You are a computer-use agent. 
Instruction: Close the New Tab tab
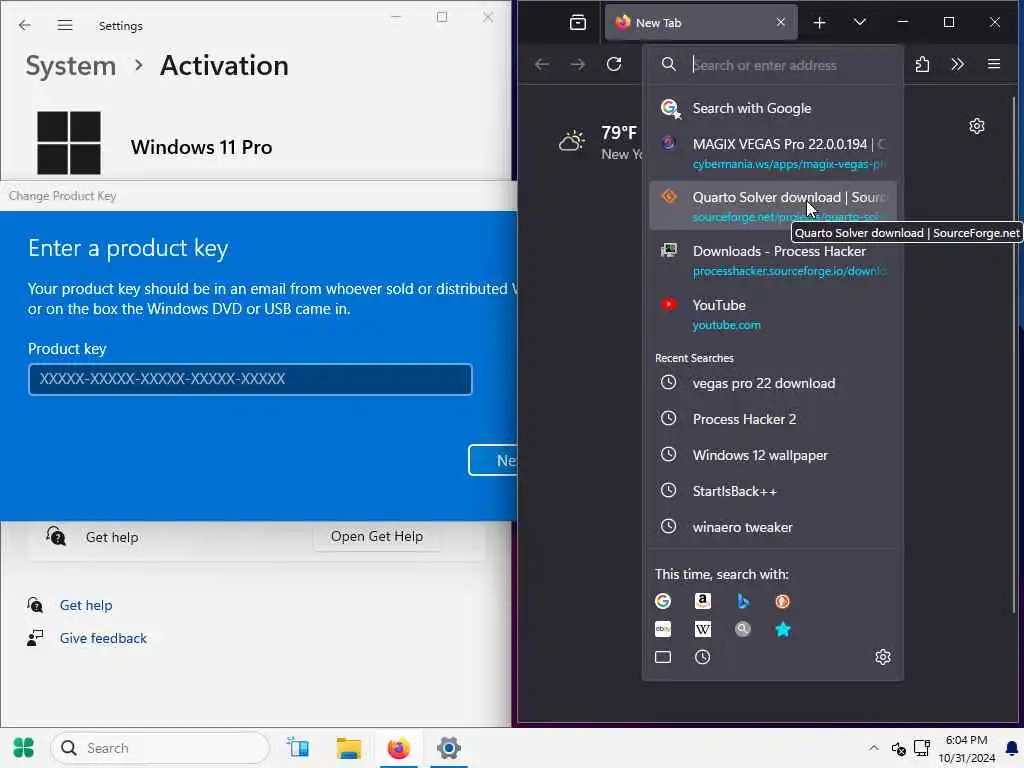point(781,22)
